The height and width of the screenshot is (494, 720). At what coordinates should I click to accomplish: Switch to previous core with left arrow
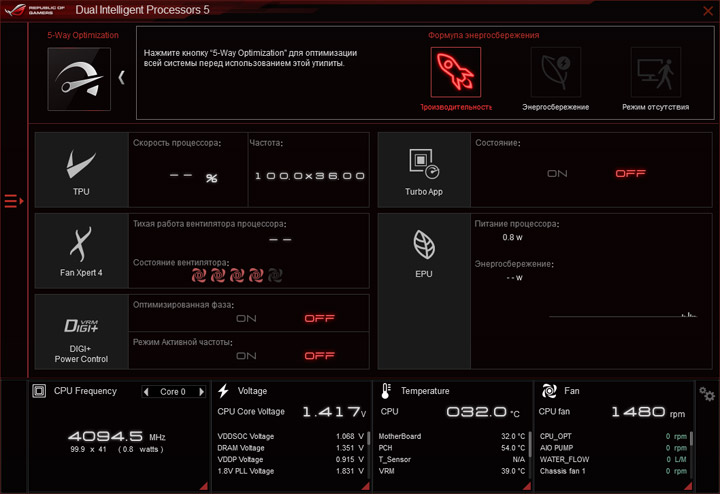coord(146,392)
